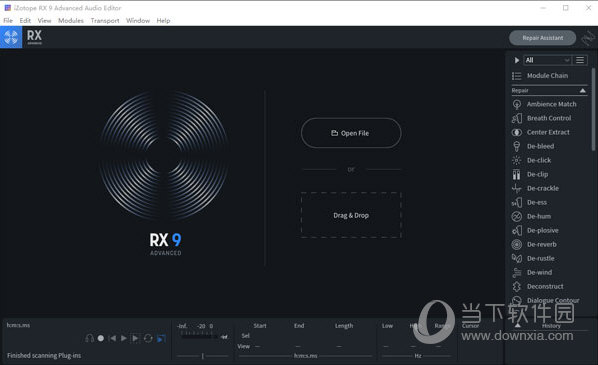Rewind to start in transport
The height and width of the screenshot is (365, 598).
click(x=112, y=338)
